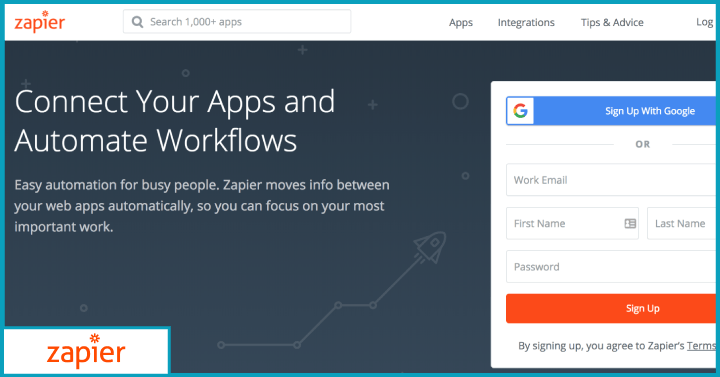Focus the Work Email field

(x=611, y=180)
